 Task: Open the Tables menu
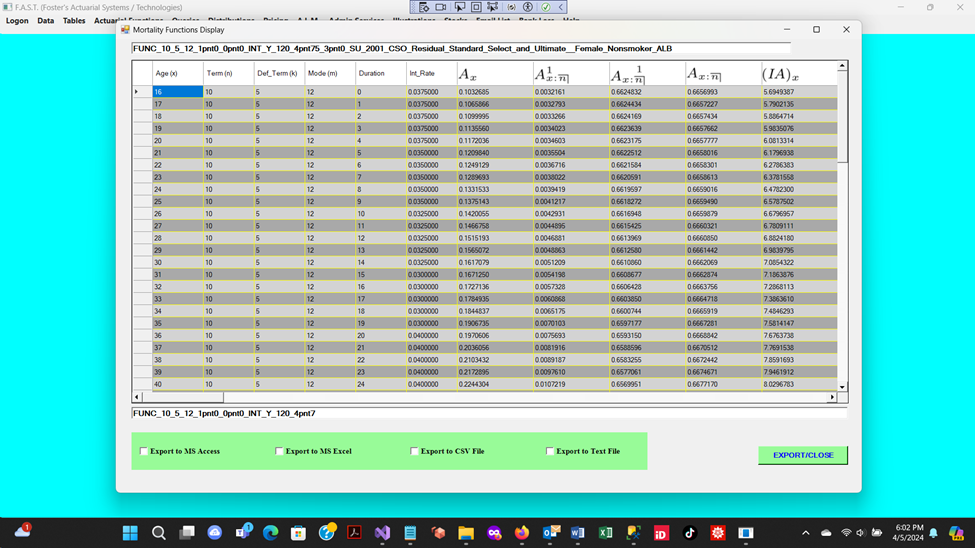coord(74,20)
